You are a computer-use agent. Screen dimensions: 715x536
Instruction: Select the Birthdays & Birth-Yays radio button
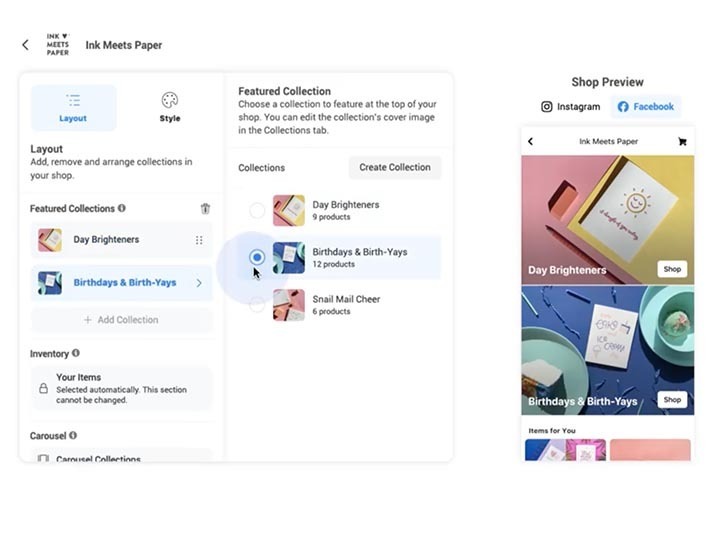pyautogui.click(x=257, y=257)
